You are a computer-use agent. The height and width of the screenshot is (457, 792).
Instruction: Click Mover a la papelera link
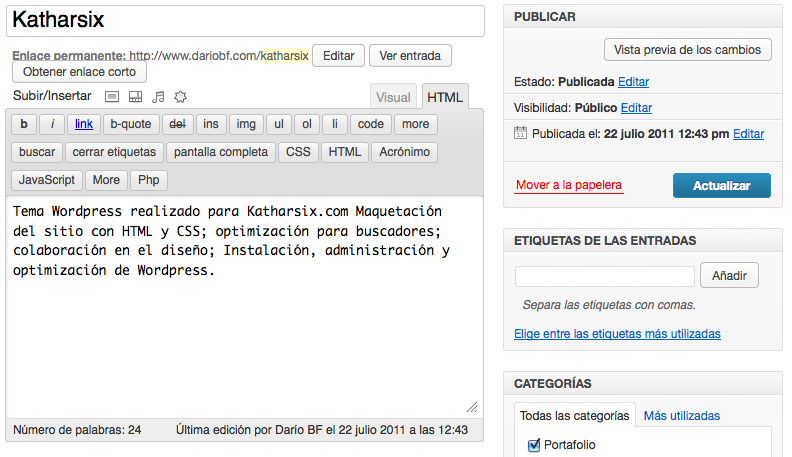[568, 185]
